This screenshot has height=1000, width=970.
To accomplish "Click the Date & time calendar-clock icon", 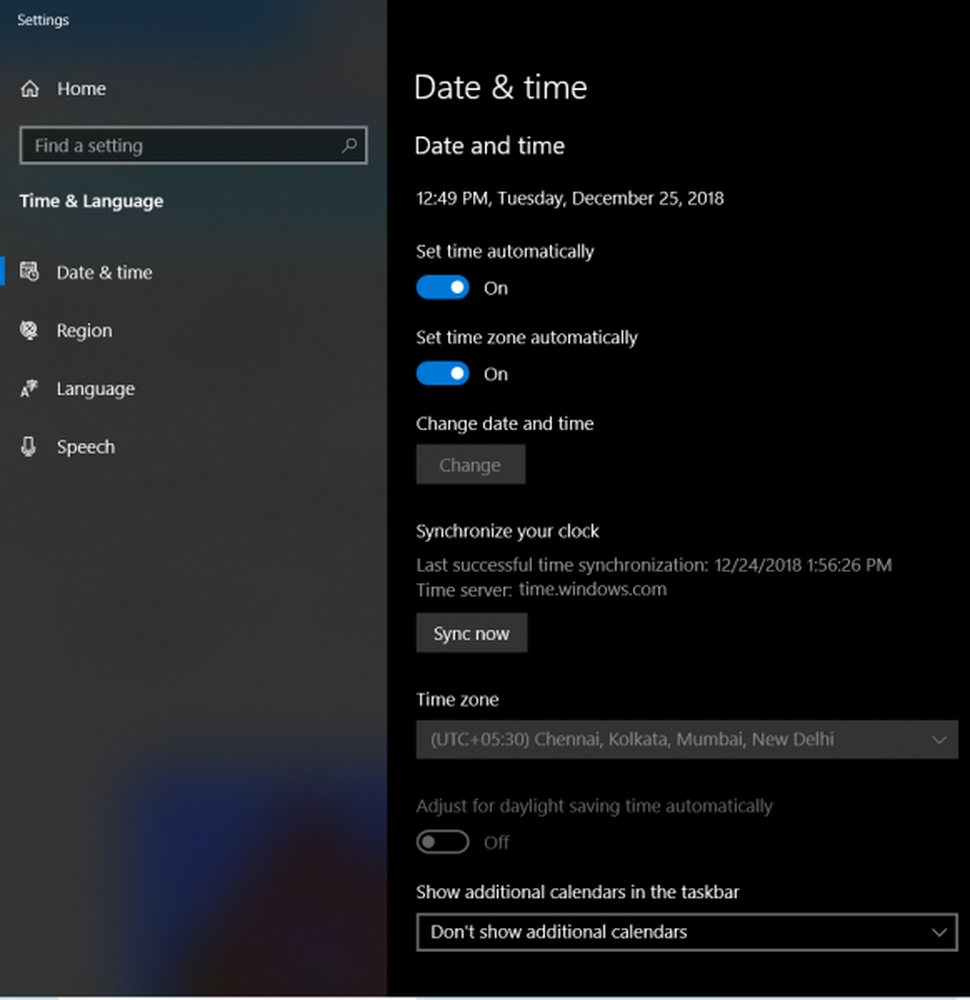I will [x=30, y=272].
